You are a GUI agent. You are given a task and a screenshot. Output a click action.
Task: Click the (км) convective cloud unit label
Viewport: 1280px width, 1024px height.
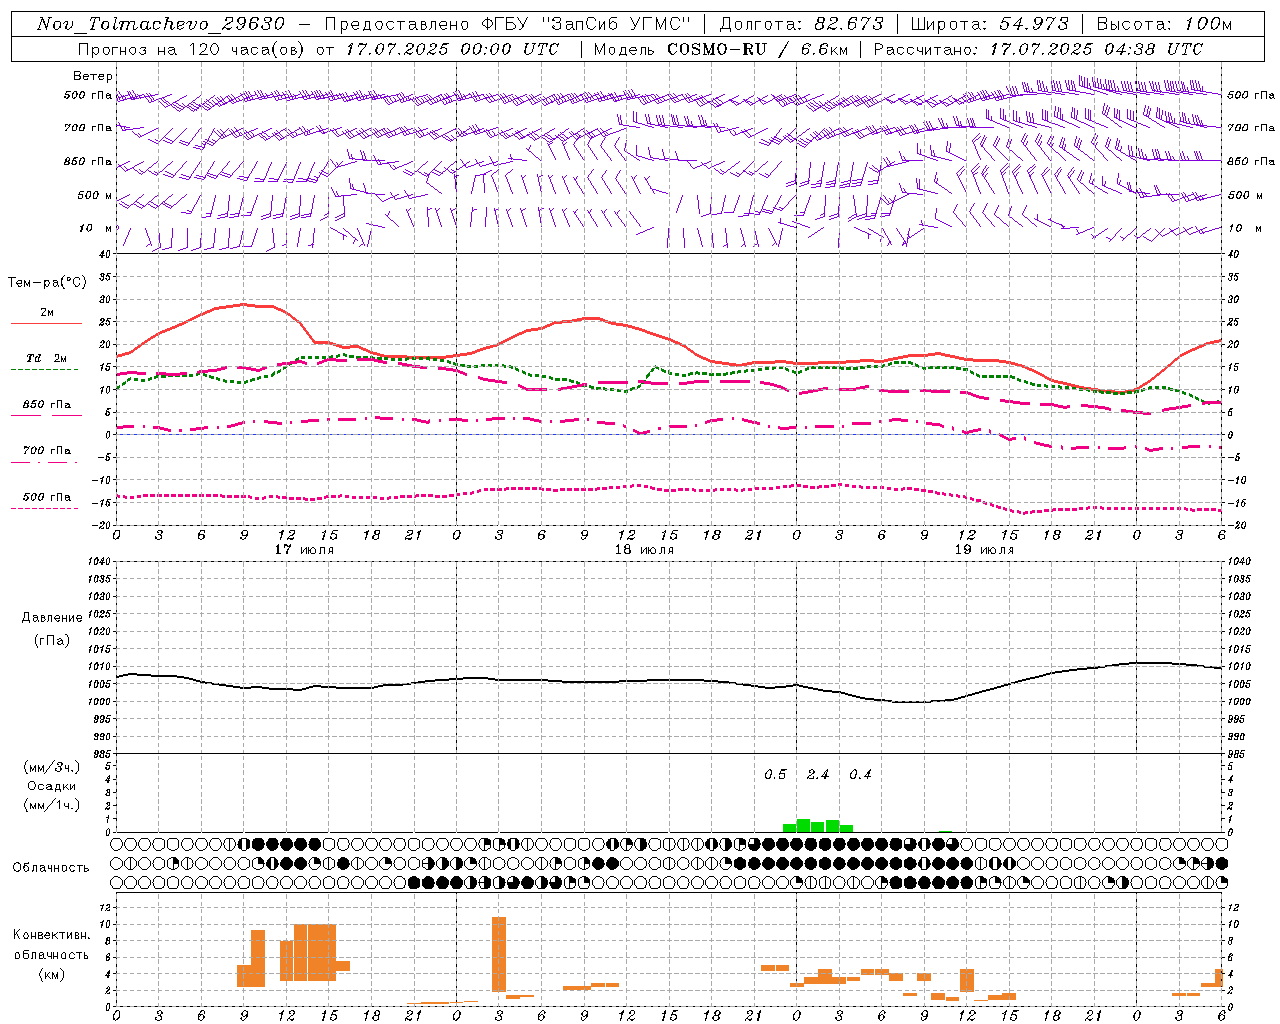pyautogui.click(x=52, y=973)
